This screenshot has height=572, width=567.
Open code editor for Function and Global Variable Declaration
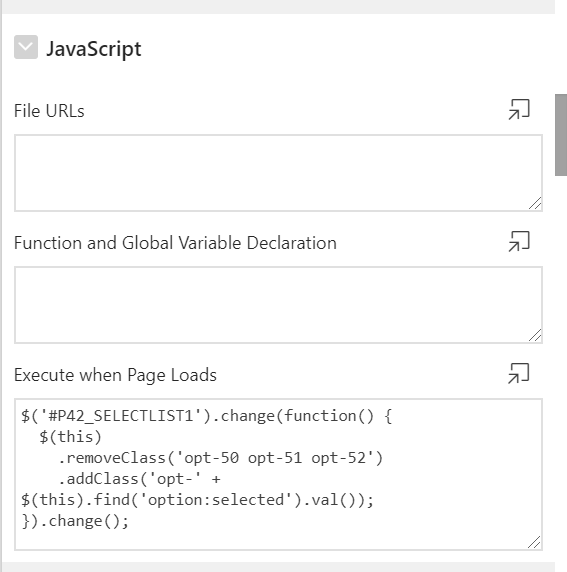pyautogui.click(x=519, y=241)
